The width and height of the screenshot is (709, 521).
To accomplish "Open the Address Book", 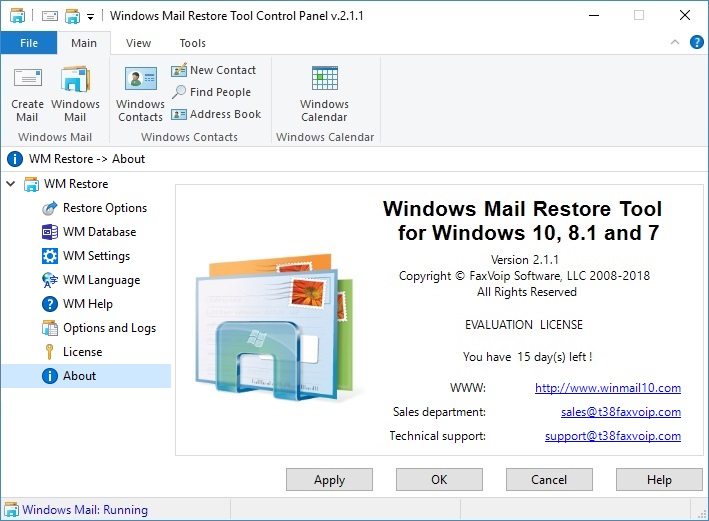I will [x=217, y=114].
